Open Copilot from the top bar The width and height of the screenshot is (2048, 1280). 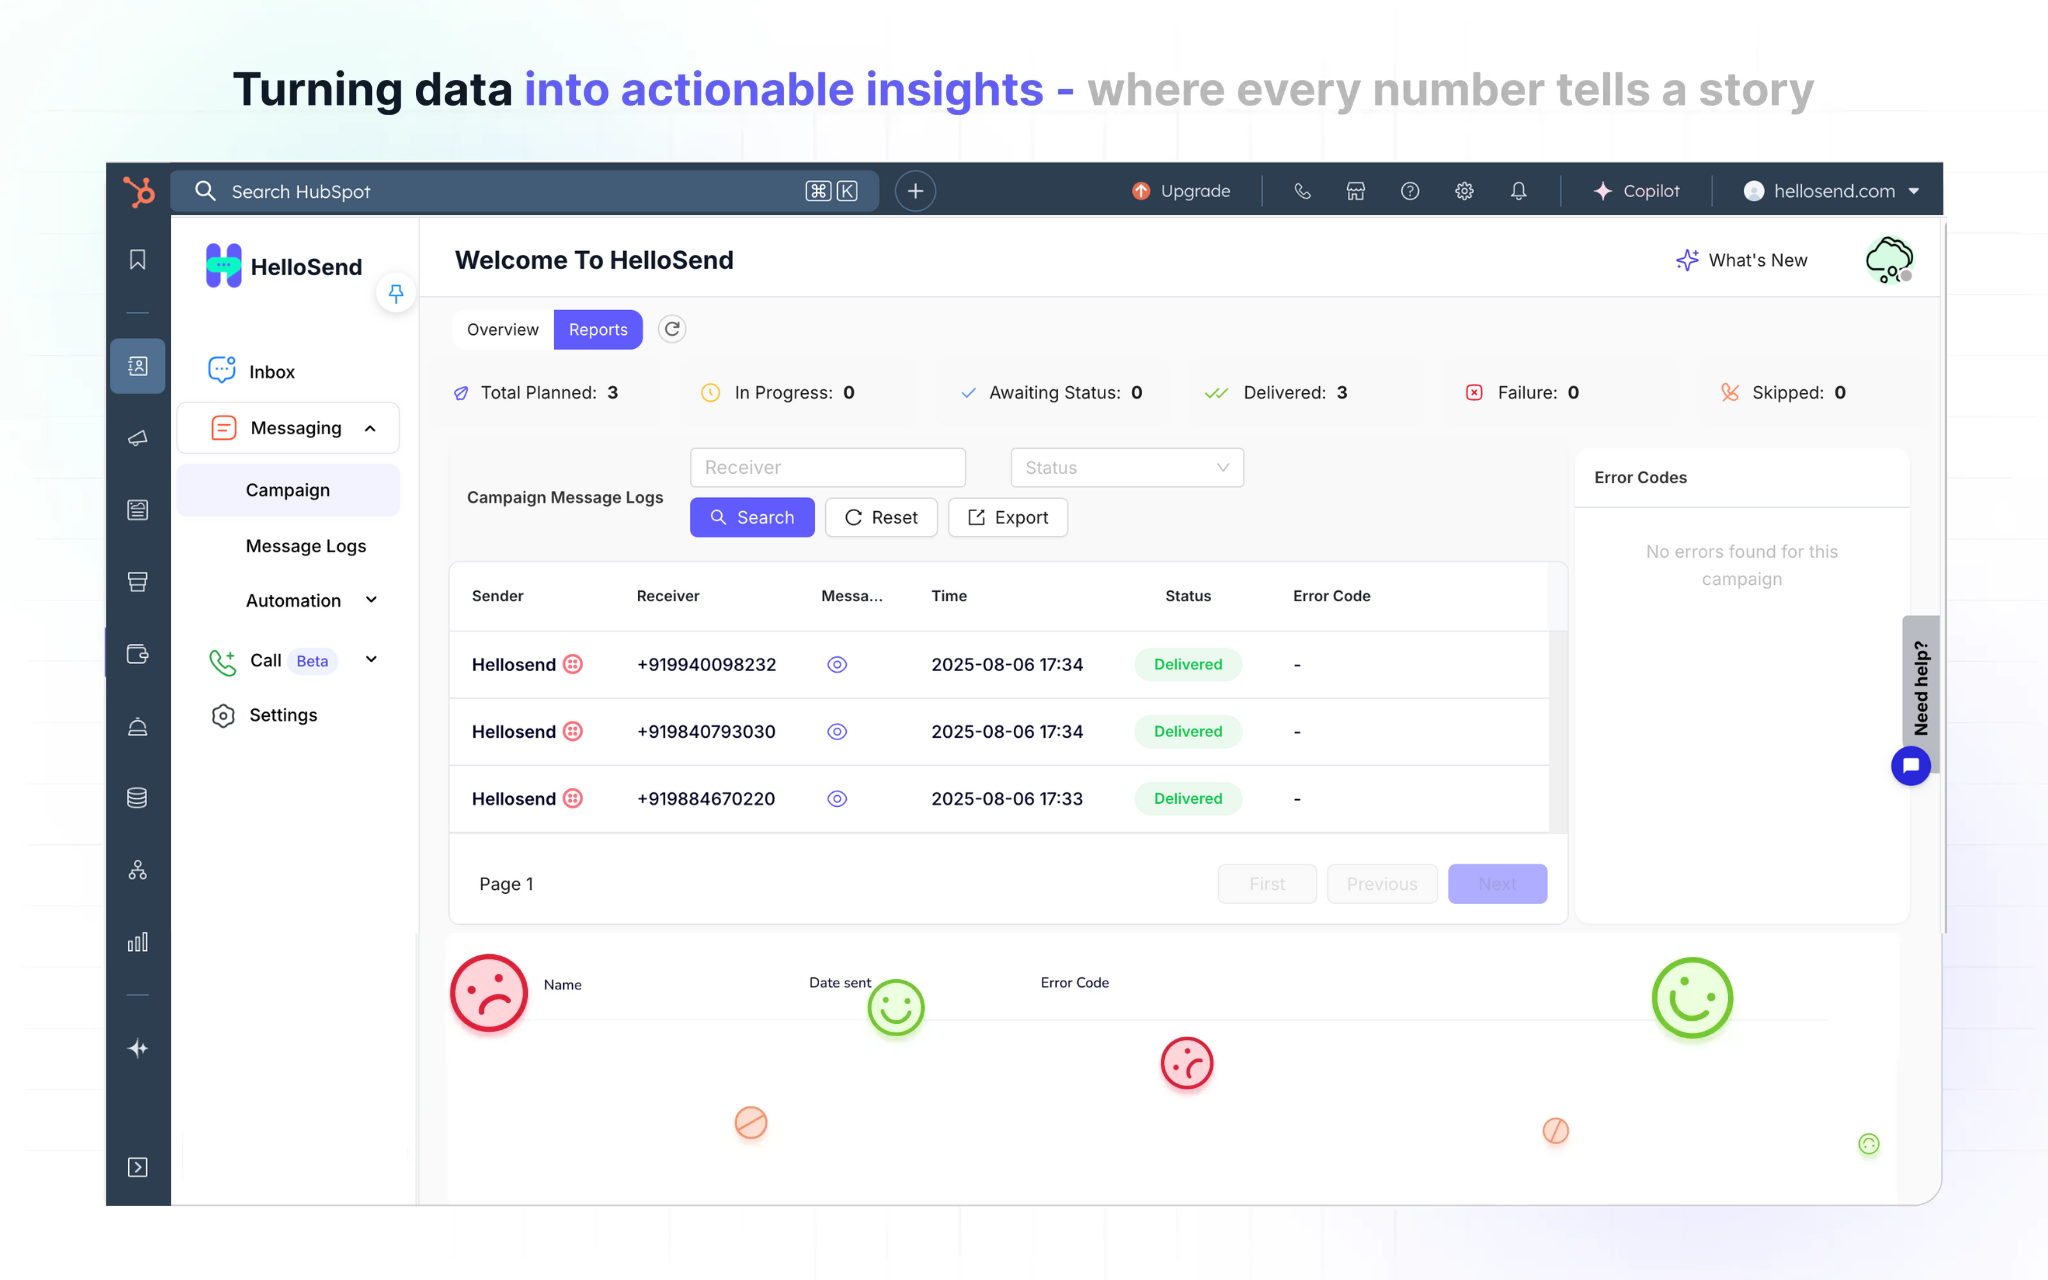pos(1636,191)
